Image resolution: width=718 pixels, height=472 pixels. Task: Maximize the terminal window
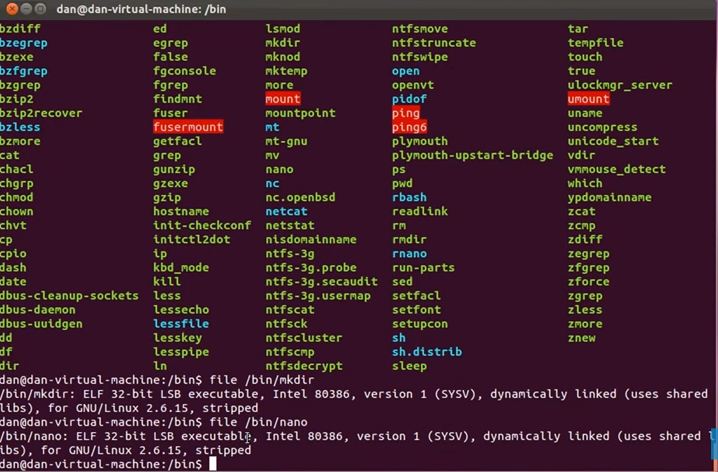pos(40,9)
